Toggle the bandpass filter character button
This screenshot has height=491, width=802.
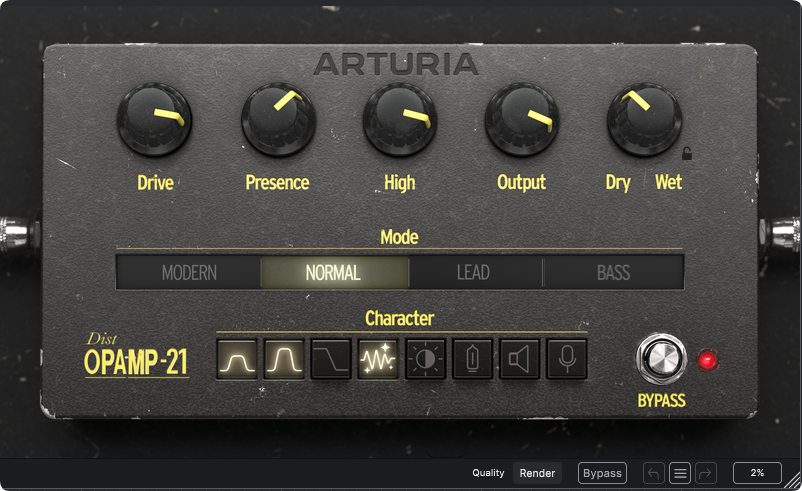(x=237, y=359)
